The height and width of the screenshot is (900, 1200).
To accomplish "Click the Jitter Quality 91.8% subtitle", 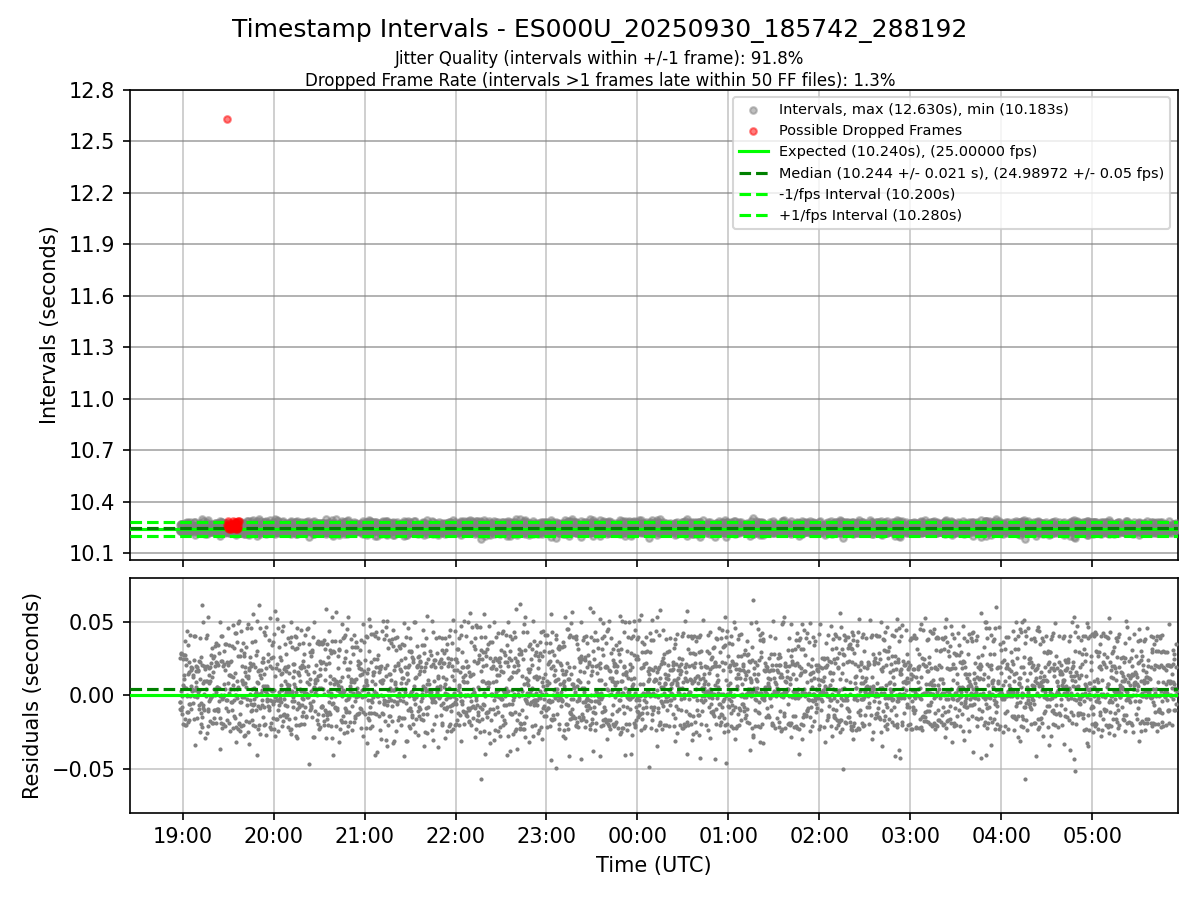I will pos(599,58).
